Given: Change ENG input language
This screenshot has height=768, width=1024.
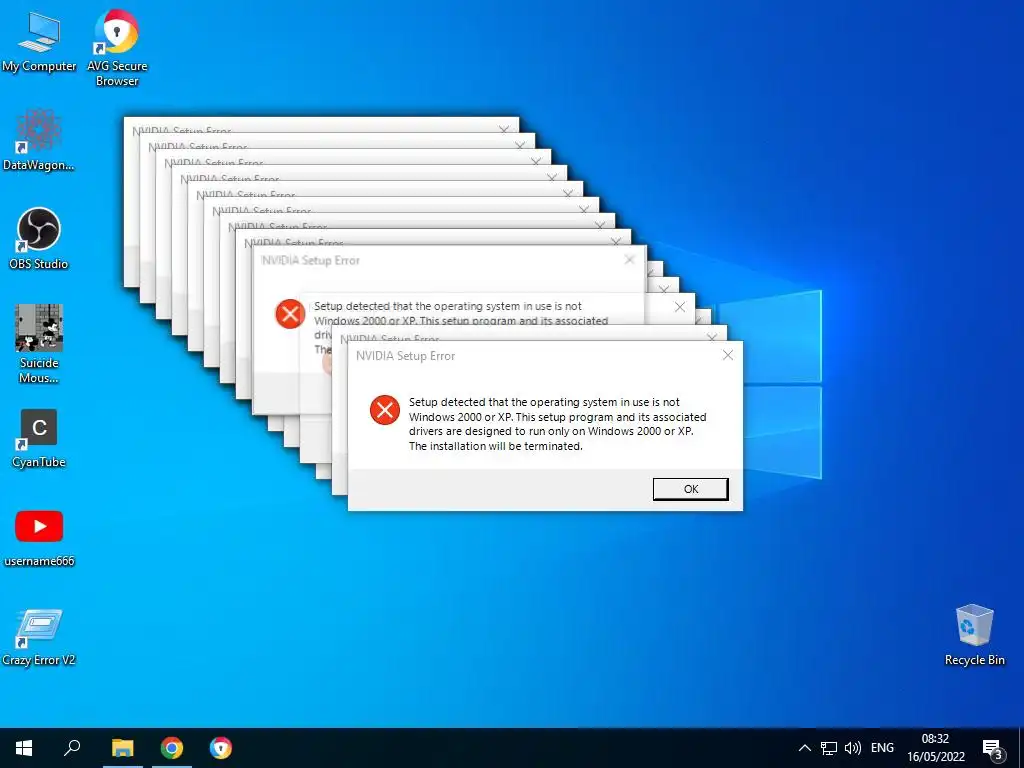Looking at the screenshot, I should click(882, 748).
